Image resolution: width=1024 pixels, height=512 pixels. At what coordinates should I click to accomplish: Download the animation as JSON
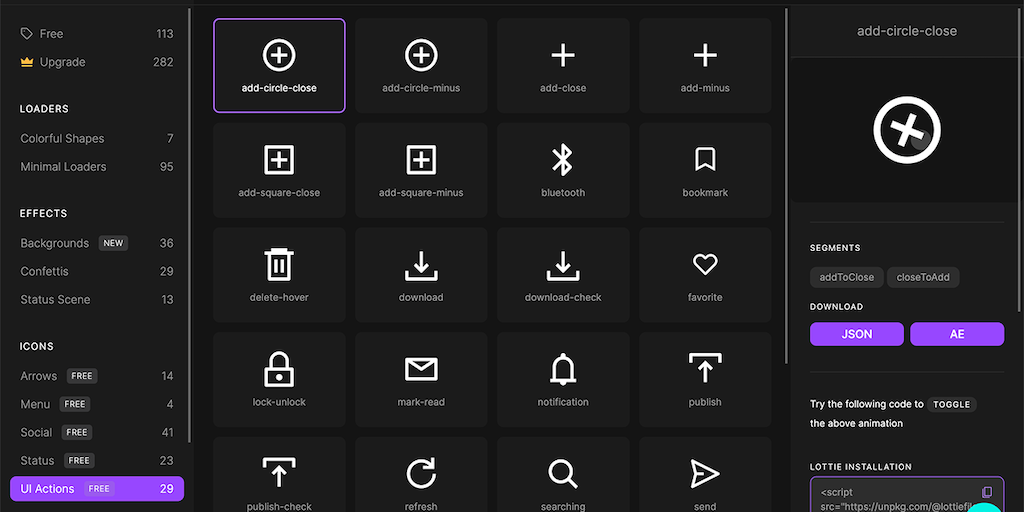(x=857, y=334)
